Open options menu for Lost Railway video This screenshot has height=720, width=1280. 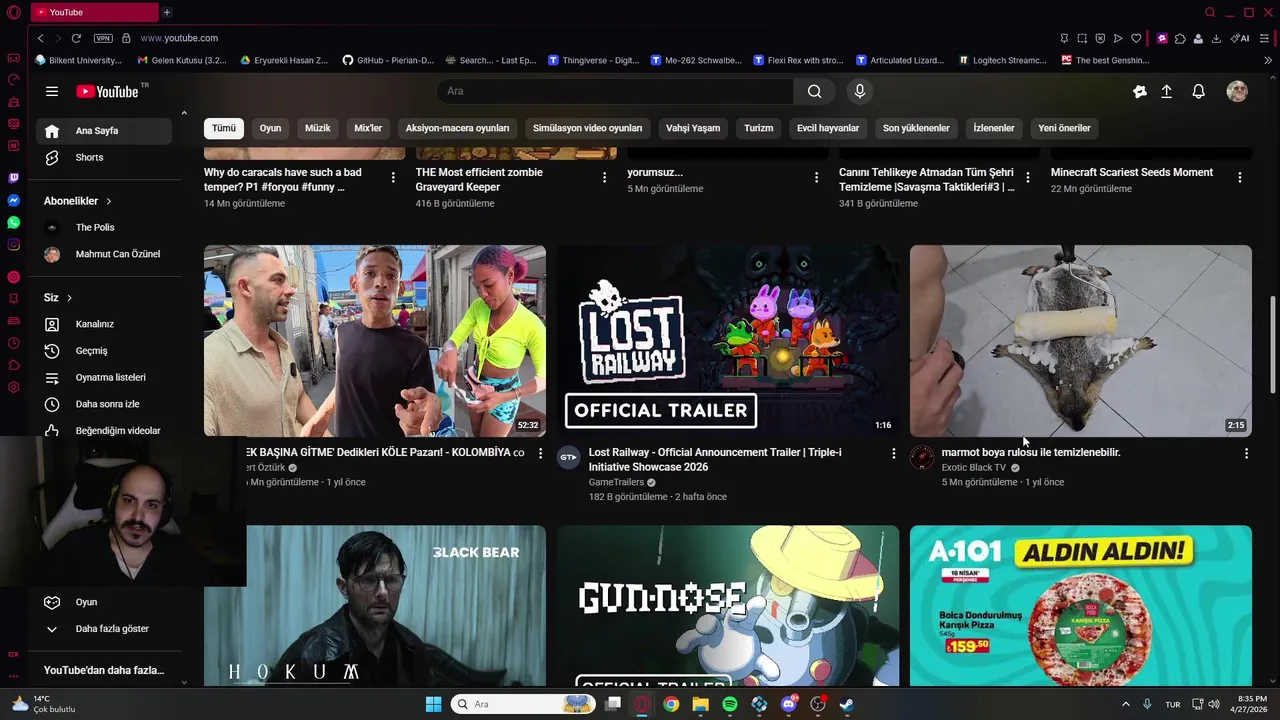pyautogui.click(x=893, y=454)
